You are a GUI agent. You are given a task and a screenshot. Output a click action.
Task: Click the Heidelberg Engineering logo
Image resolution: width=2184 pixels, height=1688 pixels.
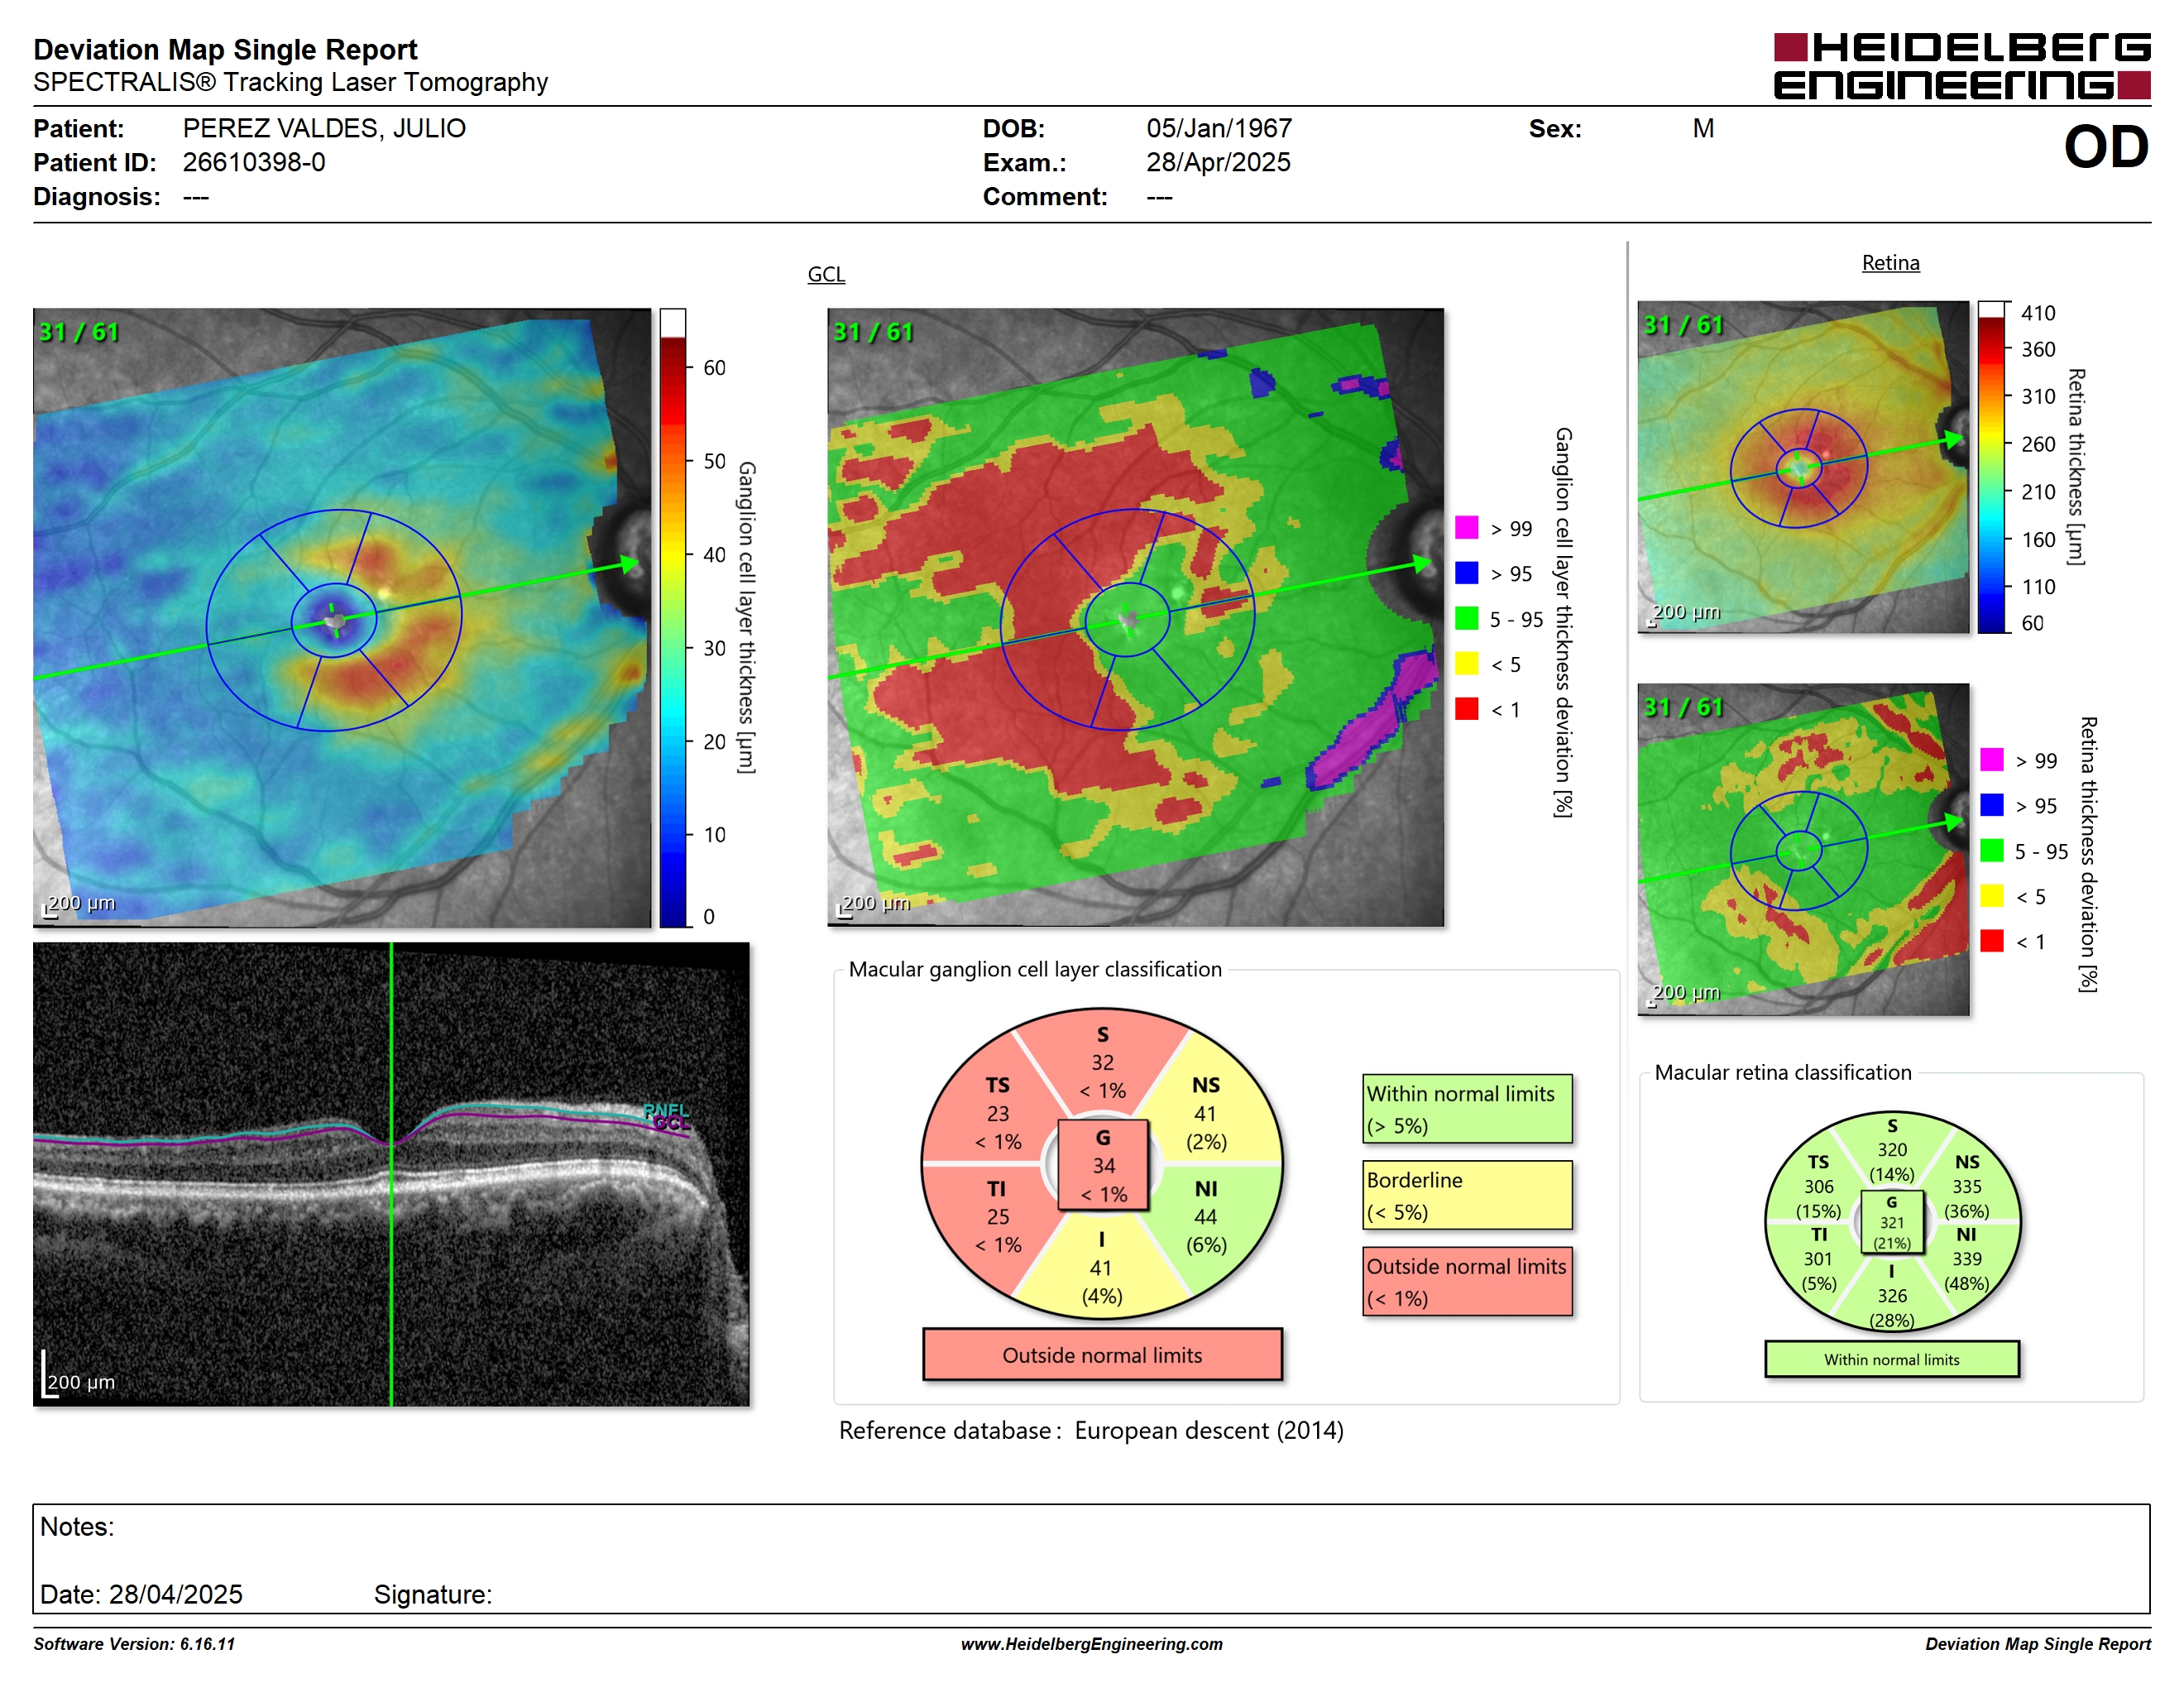[1961, 66]
